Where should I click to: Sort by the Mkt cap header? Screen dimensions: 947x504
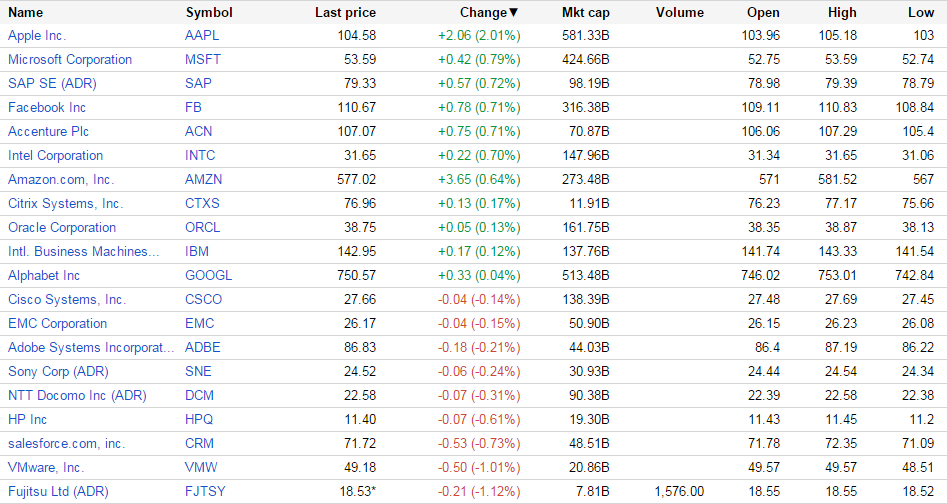585,12
